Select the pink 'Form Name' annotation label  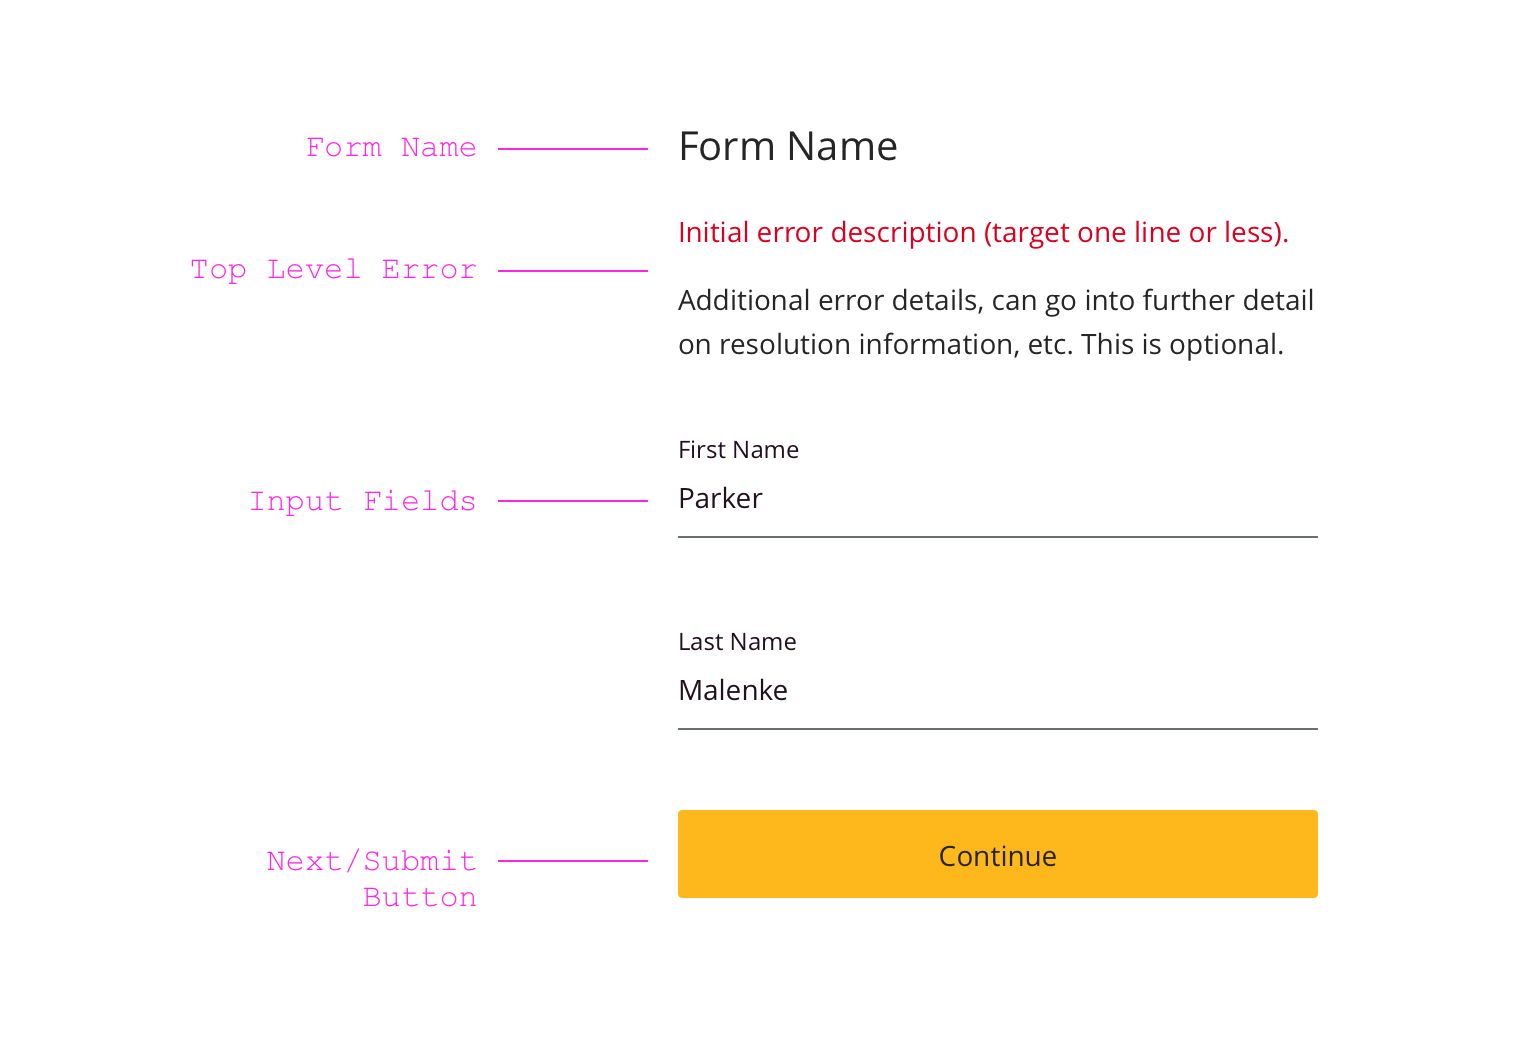391,148
